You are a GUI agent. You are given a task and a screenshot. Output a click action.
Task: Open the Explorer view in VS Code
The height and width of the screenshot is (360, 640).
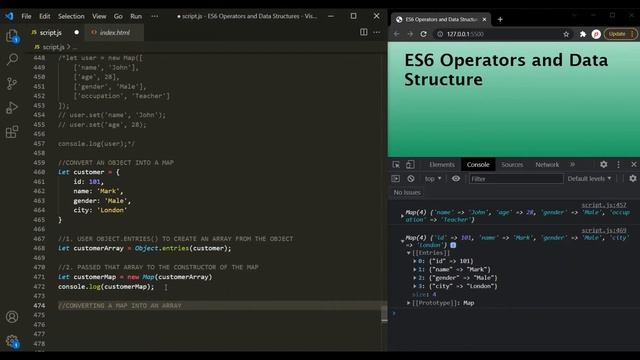[12, 36]
